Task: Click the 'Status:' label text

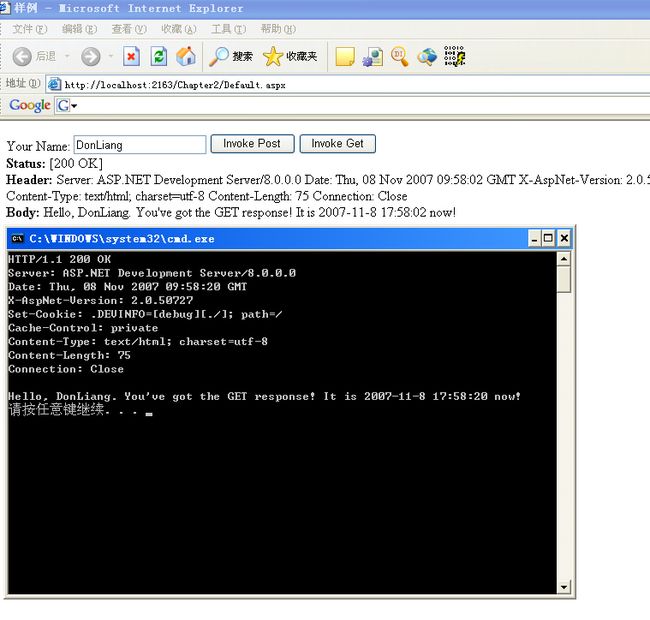Action: pyautogui.click(x=26, y=164)
